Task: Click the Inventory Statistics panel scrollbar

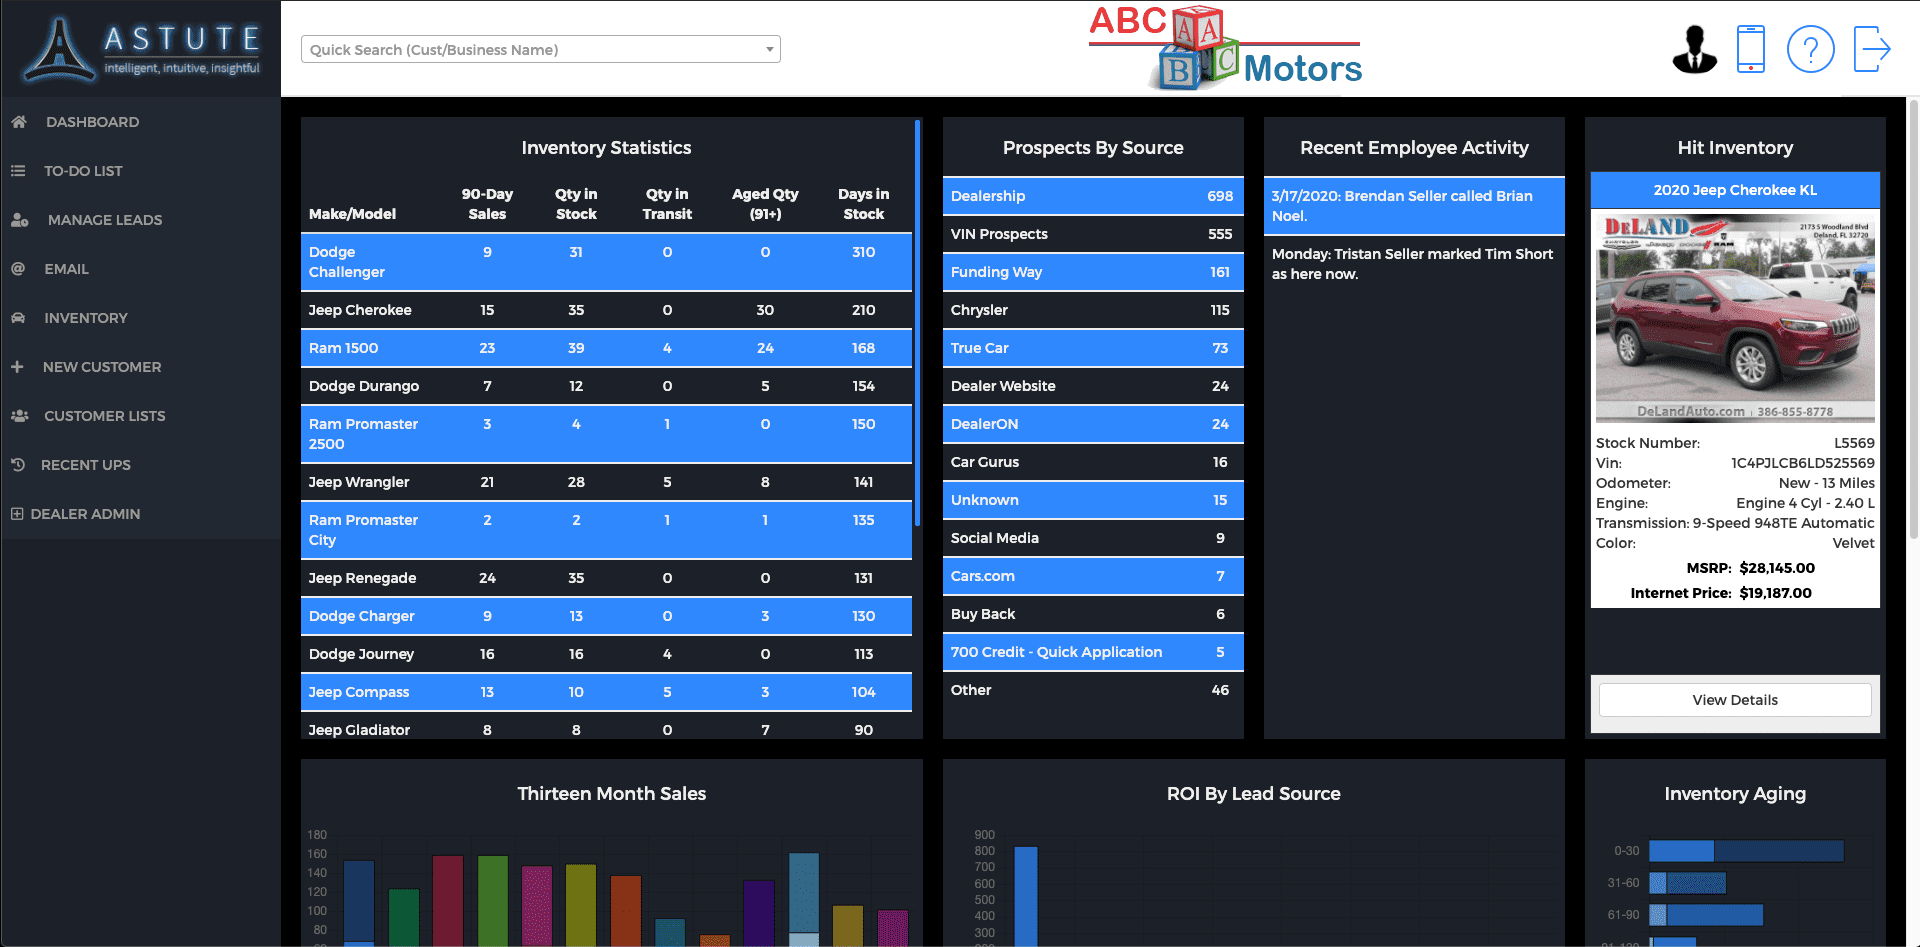Action: click(917, 323)
